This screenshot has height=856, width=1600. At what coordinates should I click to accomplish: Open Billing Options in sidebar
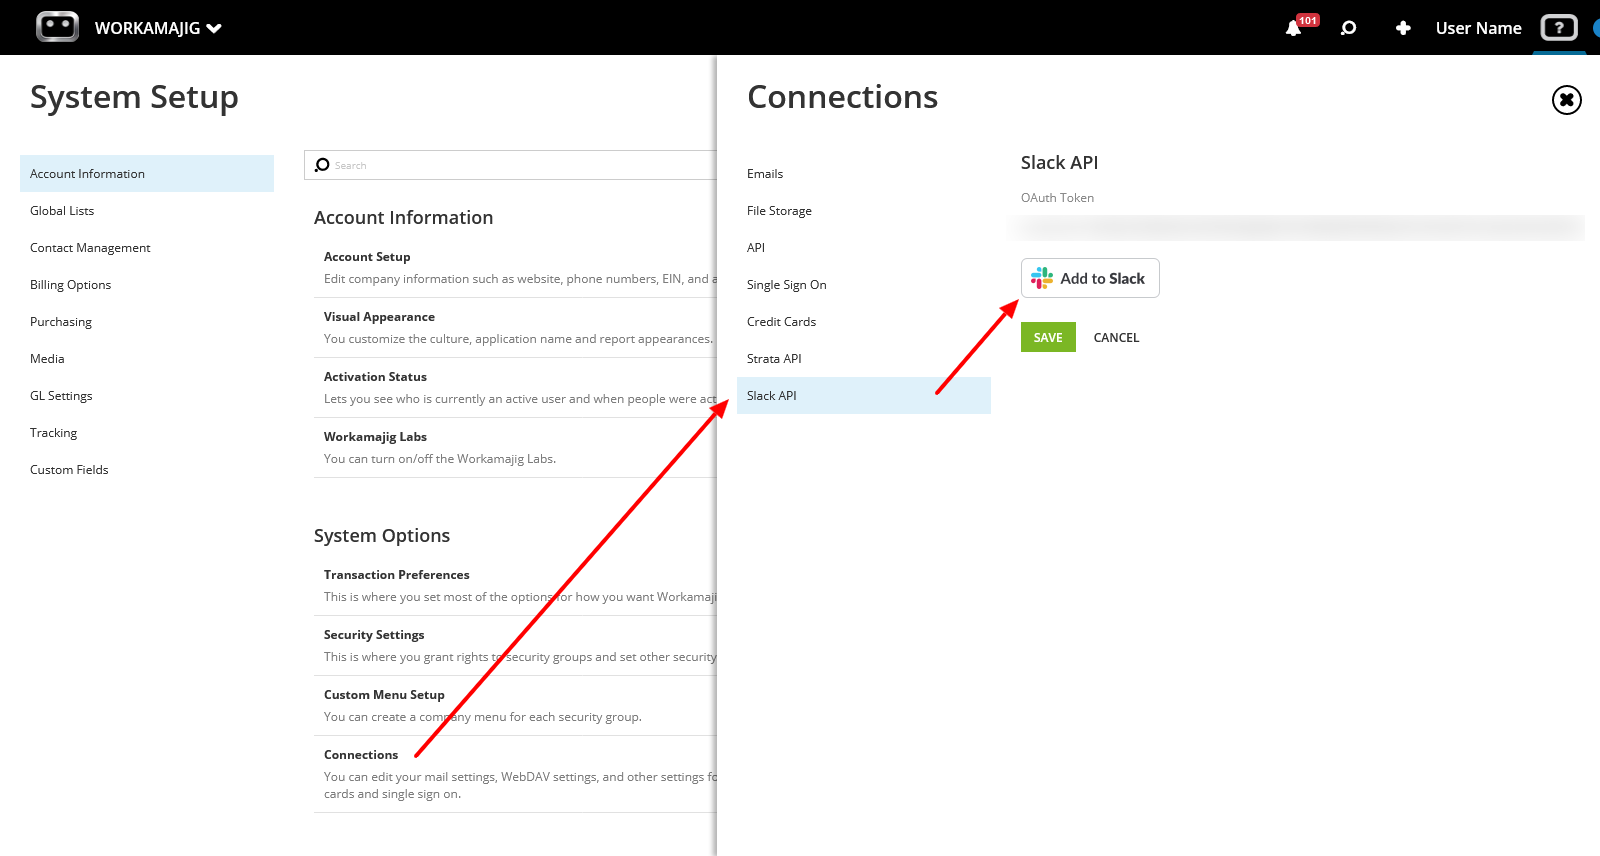147,285
